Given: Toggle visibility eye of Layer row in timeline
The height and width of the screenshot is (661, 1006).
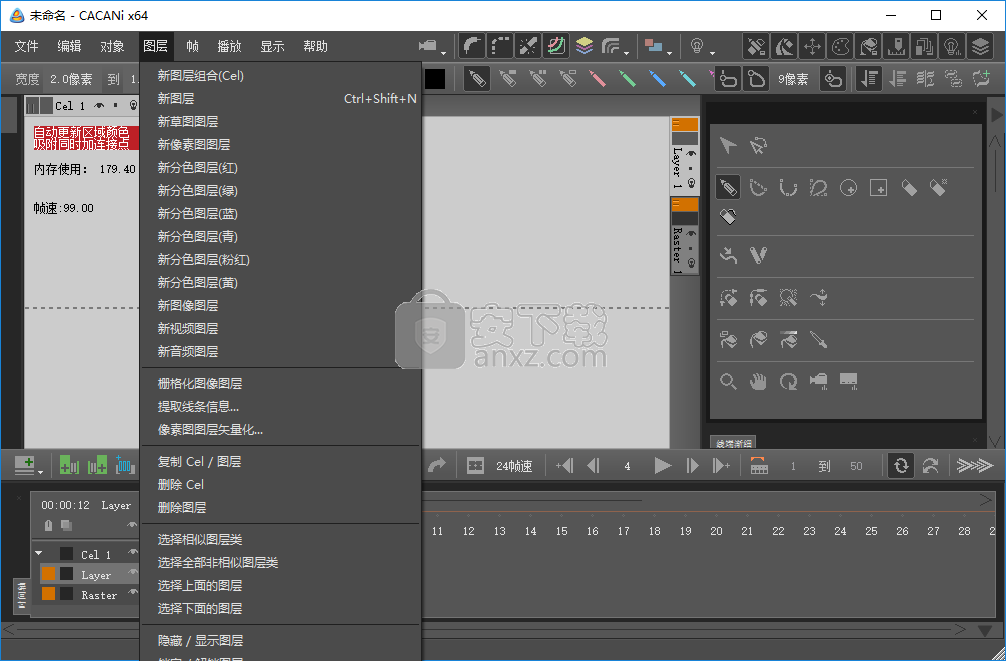Looking at the screenshot, I should 133,574.
